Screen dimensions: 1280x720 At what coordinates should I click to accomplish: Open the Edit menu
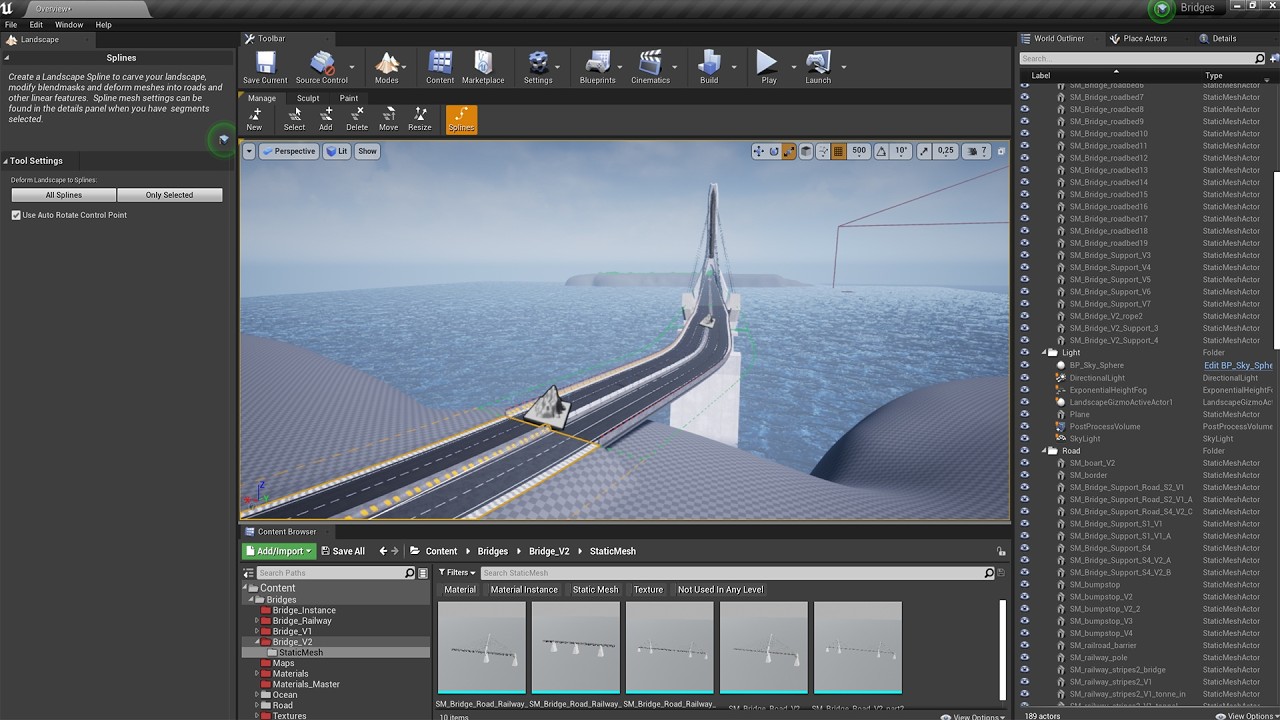tap(36, 24)
